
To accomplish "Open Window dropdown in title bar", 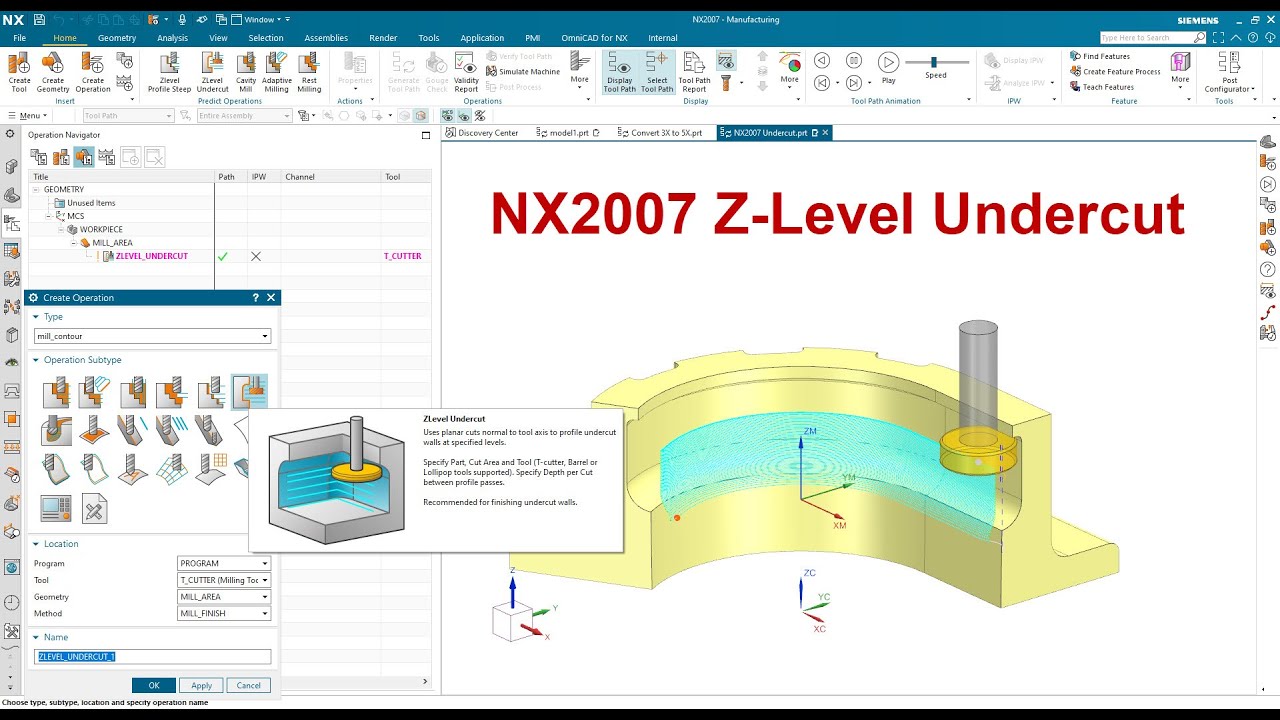I will pyautogui.click(x=260, y=19).
